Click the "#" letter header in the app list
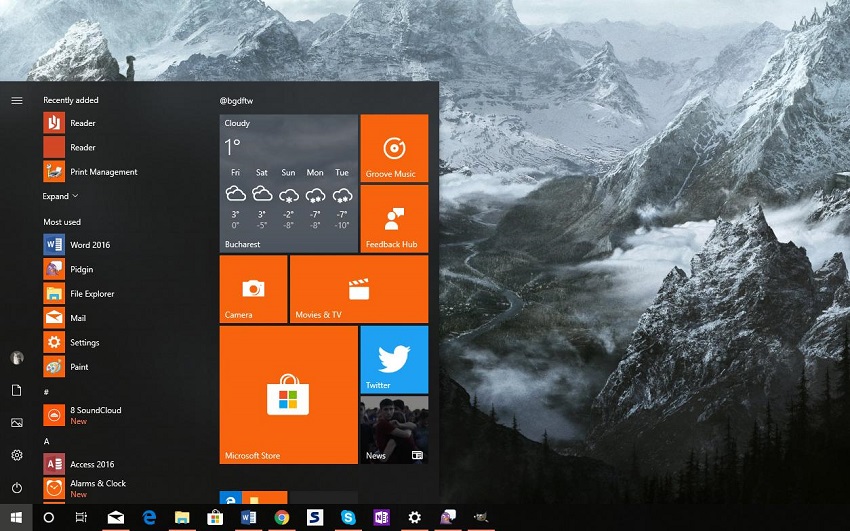 tap(46, 392)
